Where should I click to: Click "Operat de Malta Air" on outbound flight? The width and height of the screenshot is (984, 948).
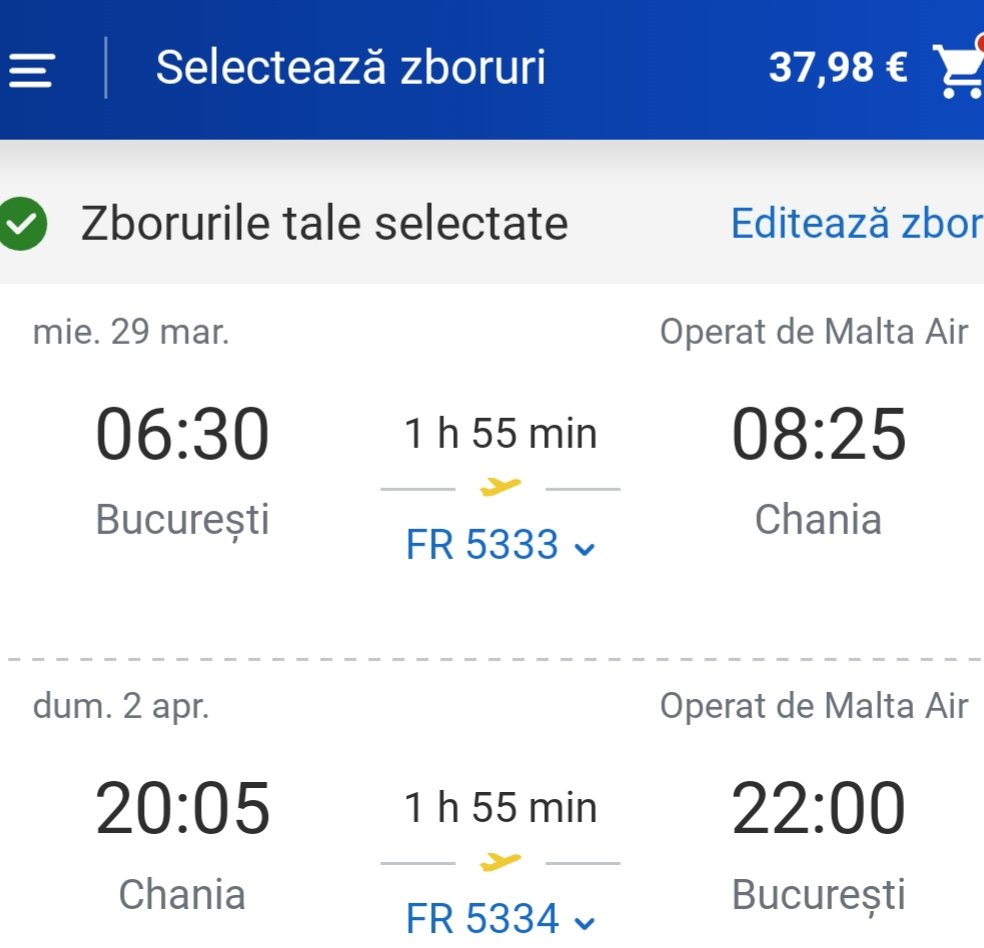pyautogui.click(x=813, y=332)
